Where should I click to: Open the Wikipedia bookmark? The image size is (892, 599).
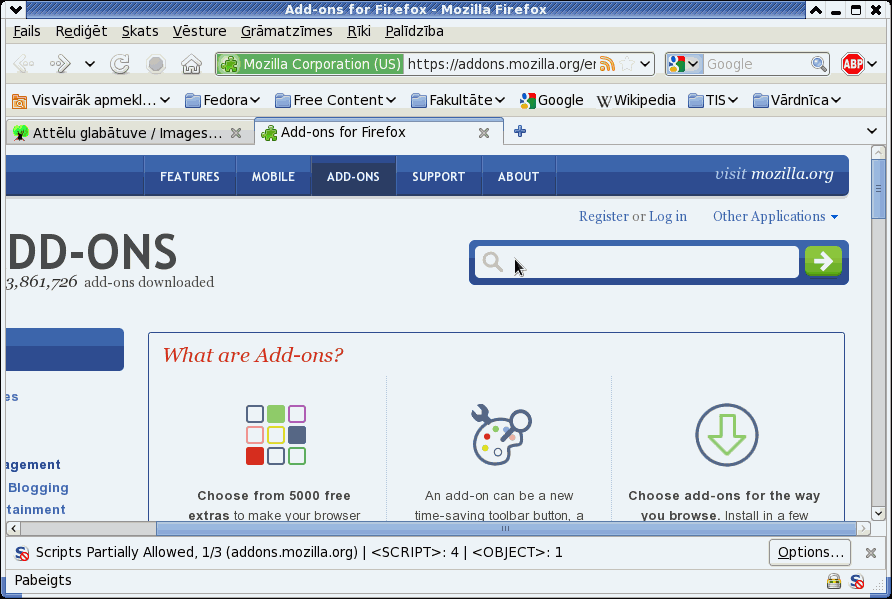(x=635, y=101)
